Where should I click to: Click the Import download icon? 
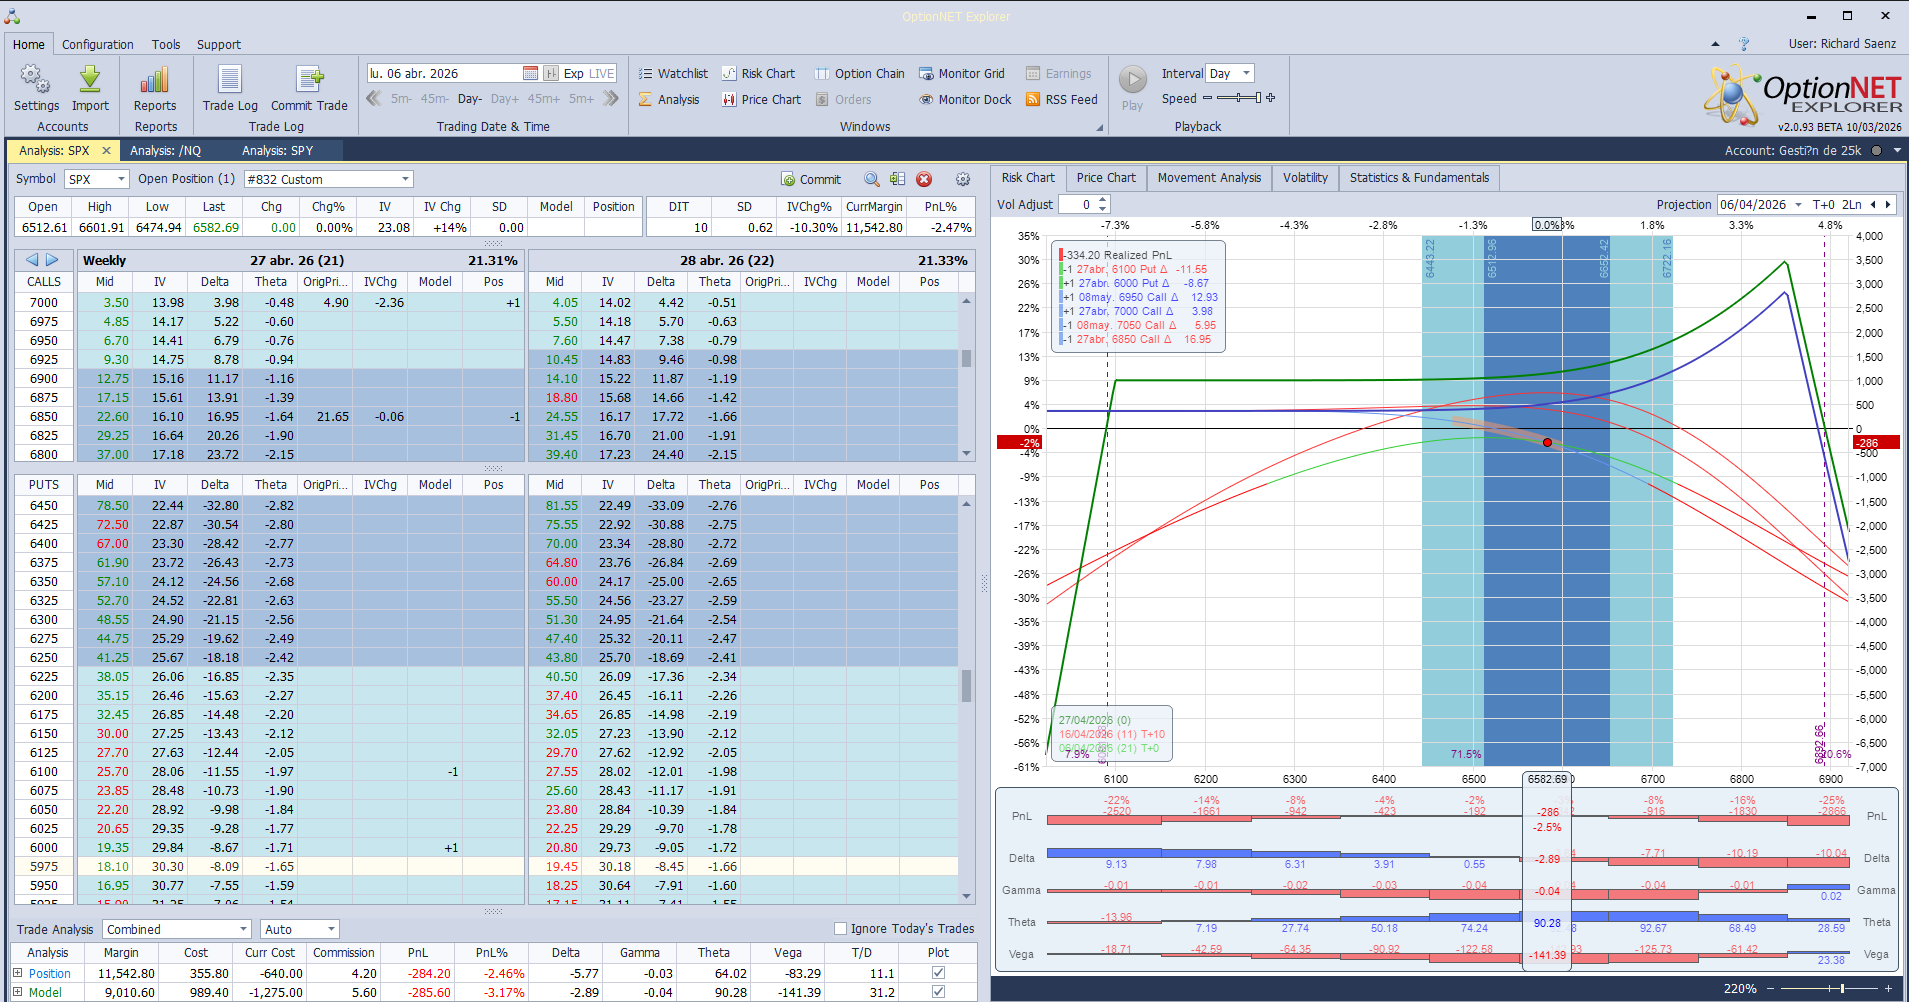[90, 81]
